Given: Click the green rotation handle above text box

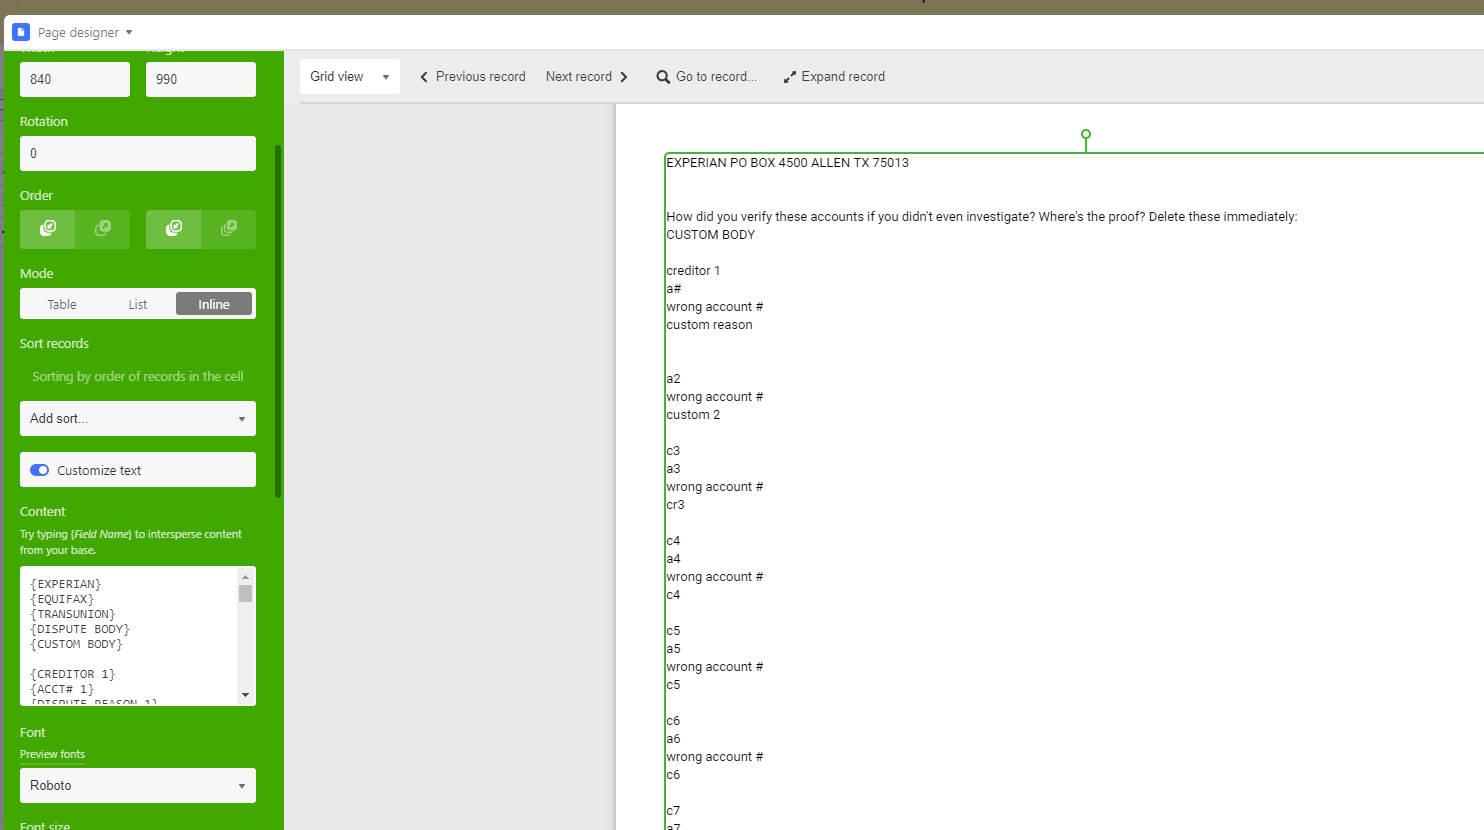Looking at the screenshot, I should pos(1086,134).
